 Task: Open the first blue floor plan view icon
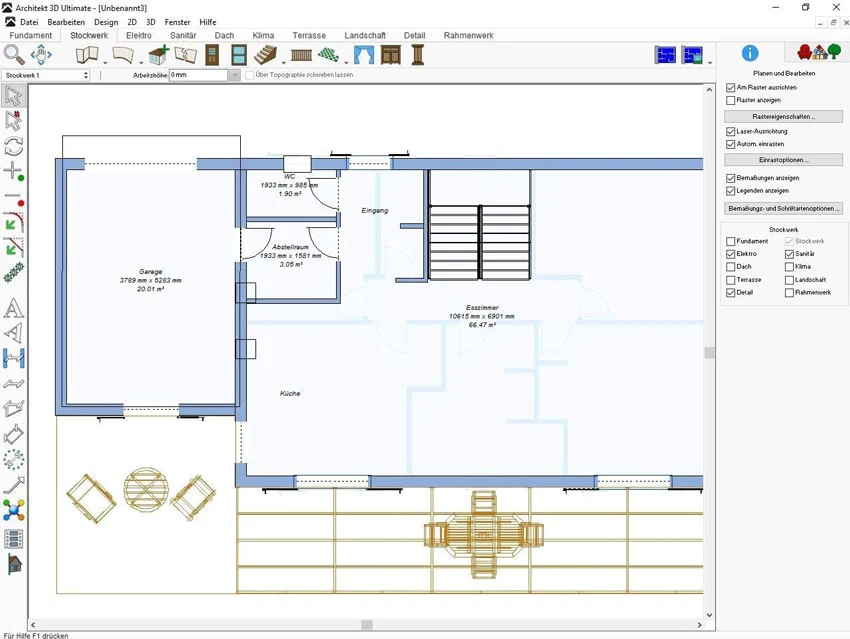click(x=665, y=55)
